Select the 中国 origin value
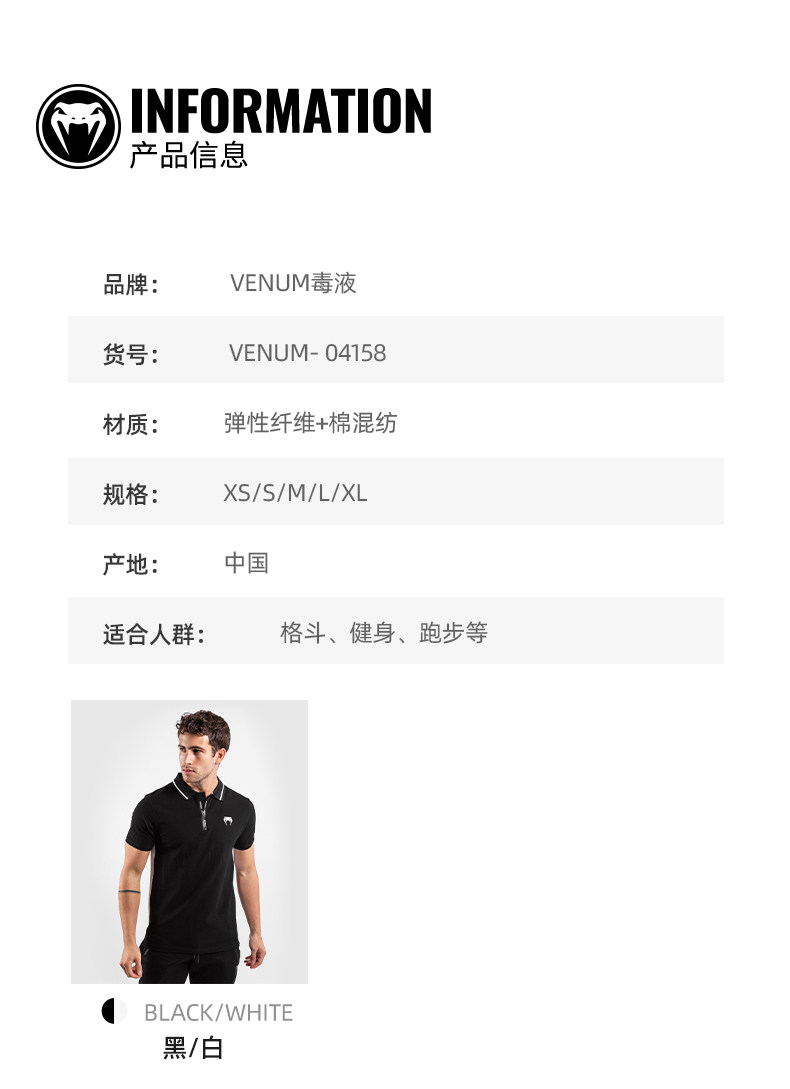 pos(247,563)
